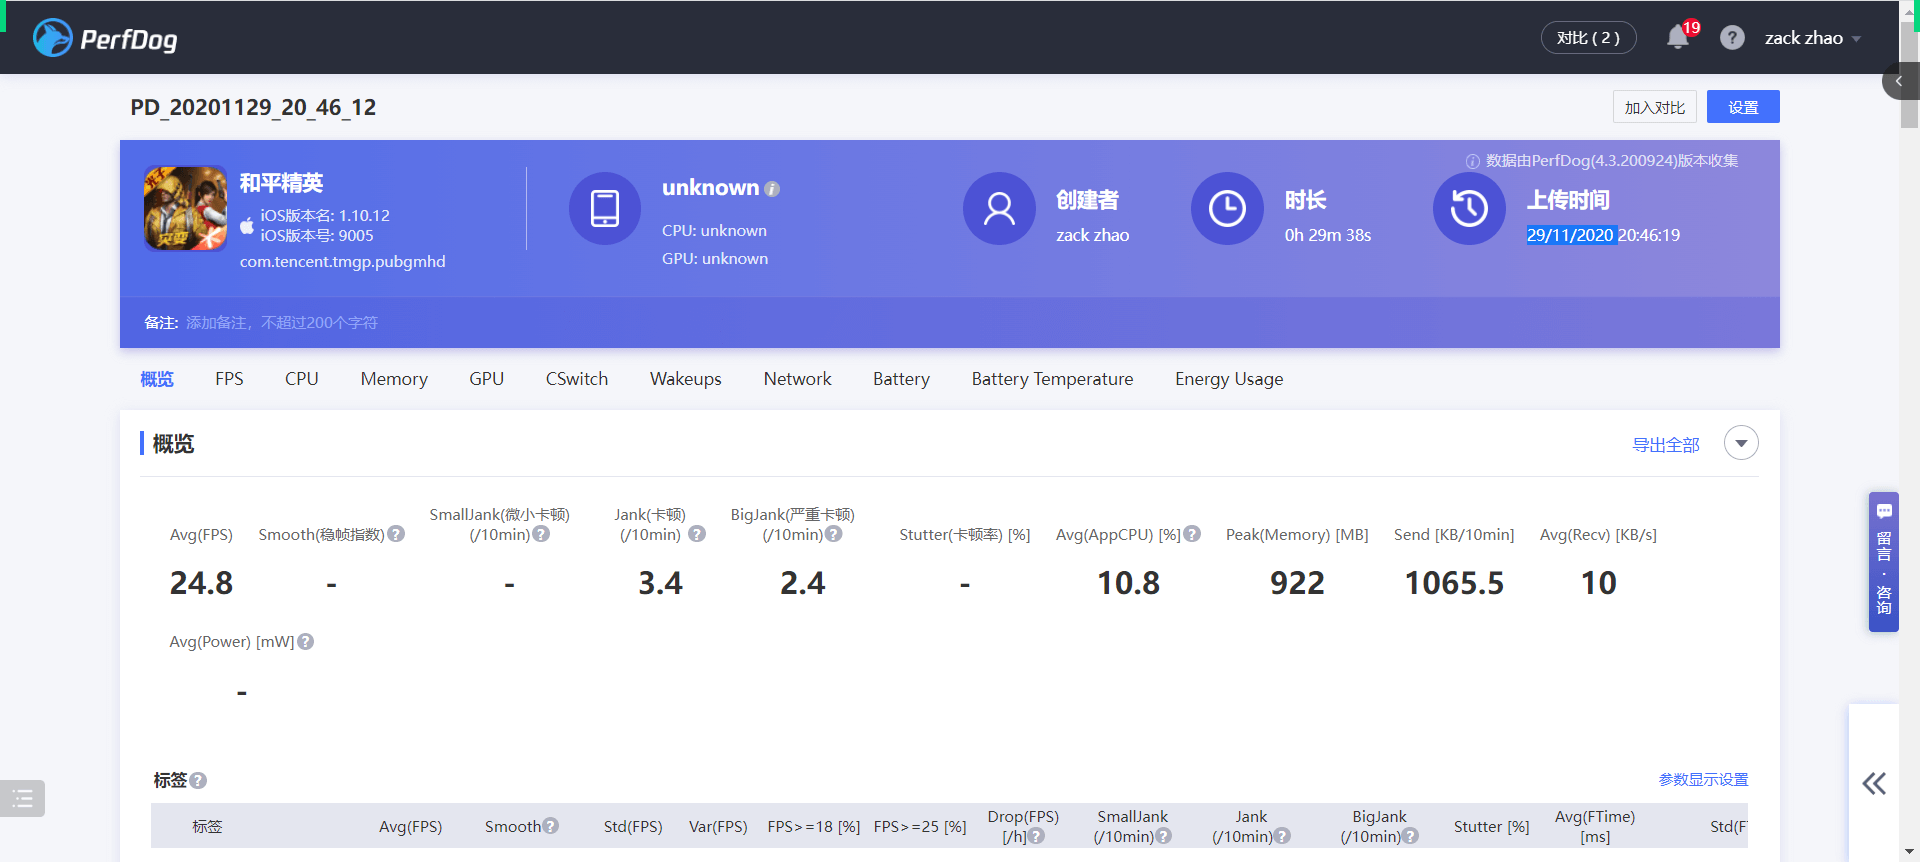The height and width of the screenshot is (862, 1920).
Task: Click help icon beside Jank table column
Action: pyautogui.click(x=1283, y=836)
